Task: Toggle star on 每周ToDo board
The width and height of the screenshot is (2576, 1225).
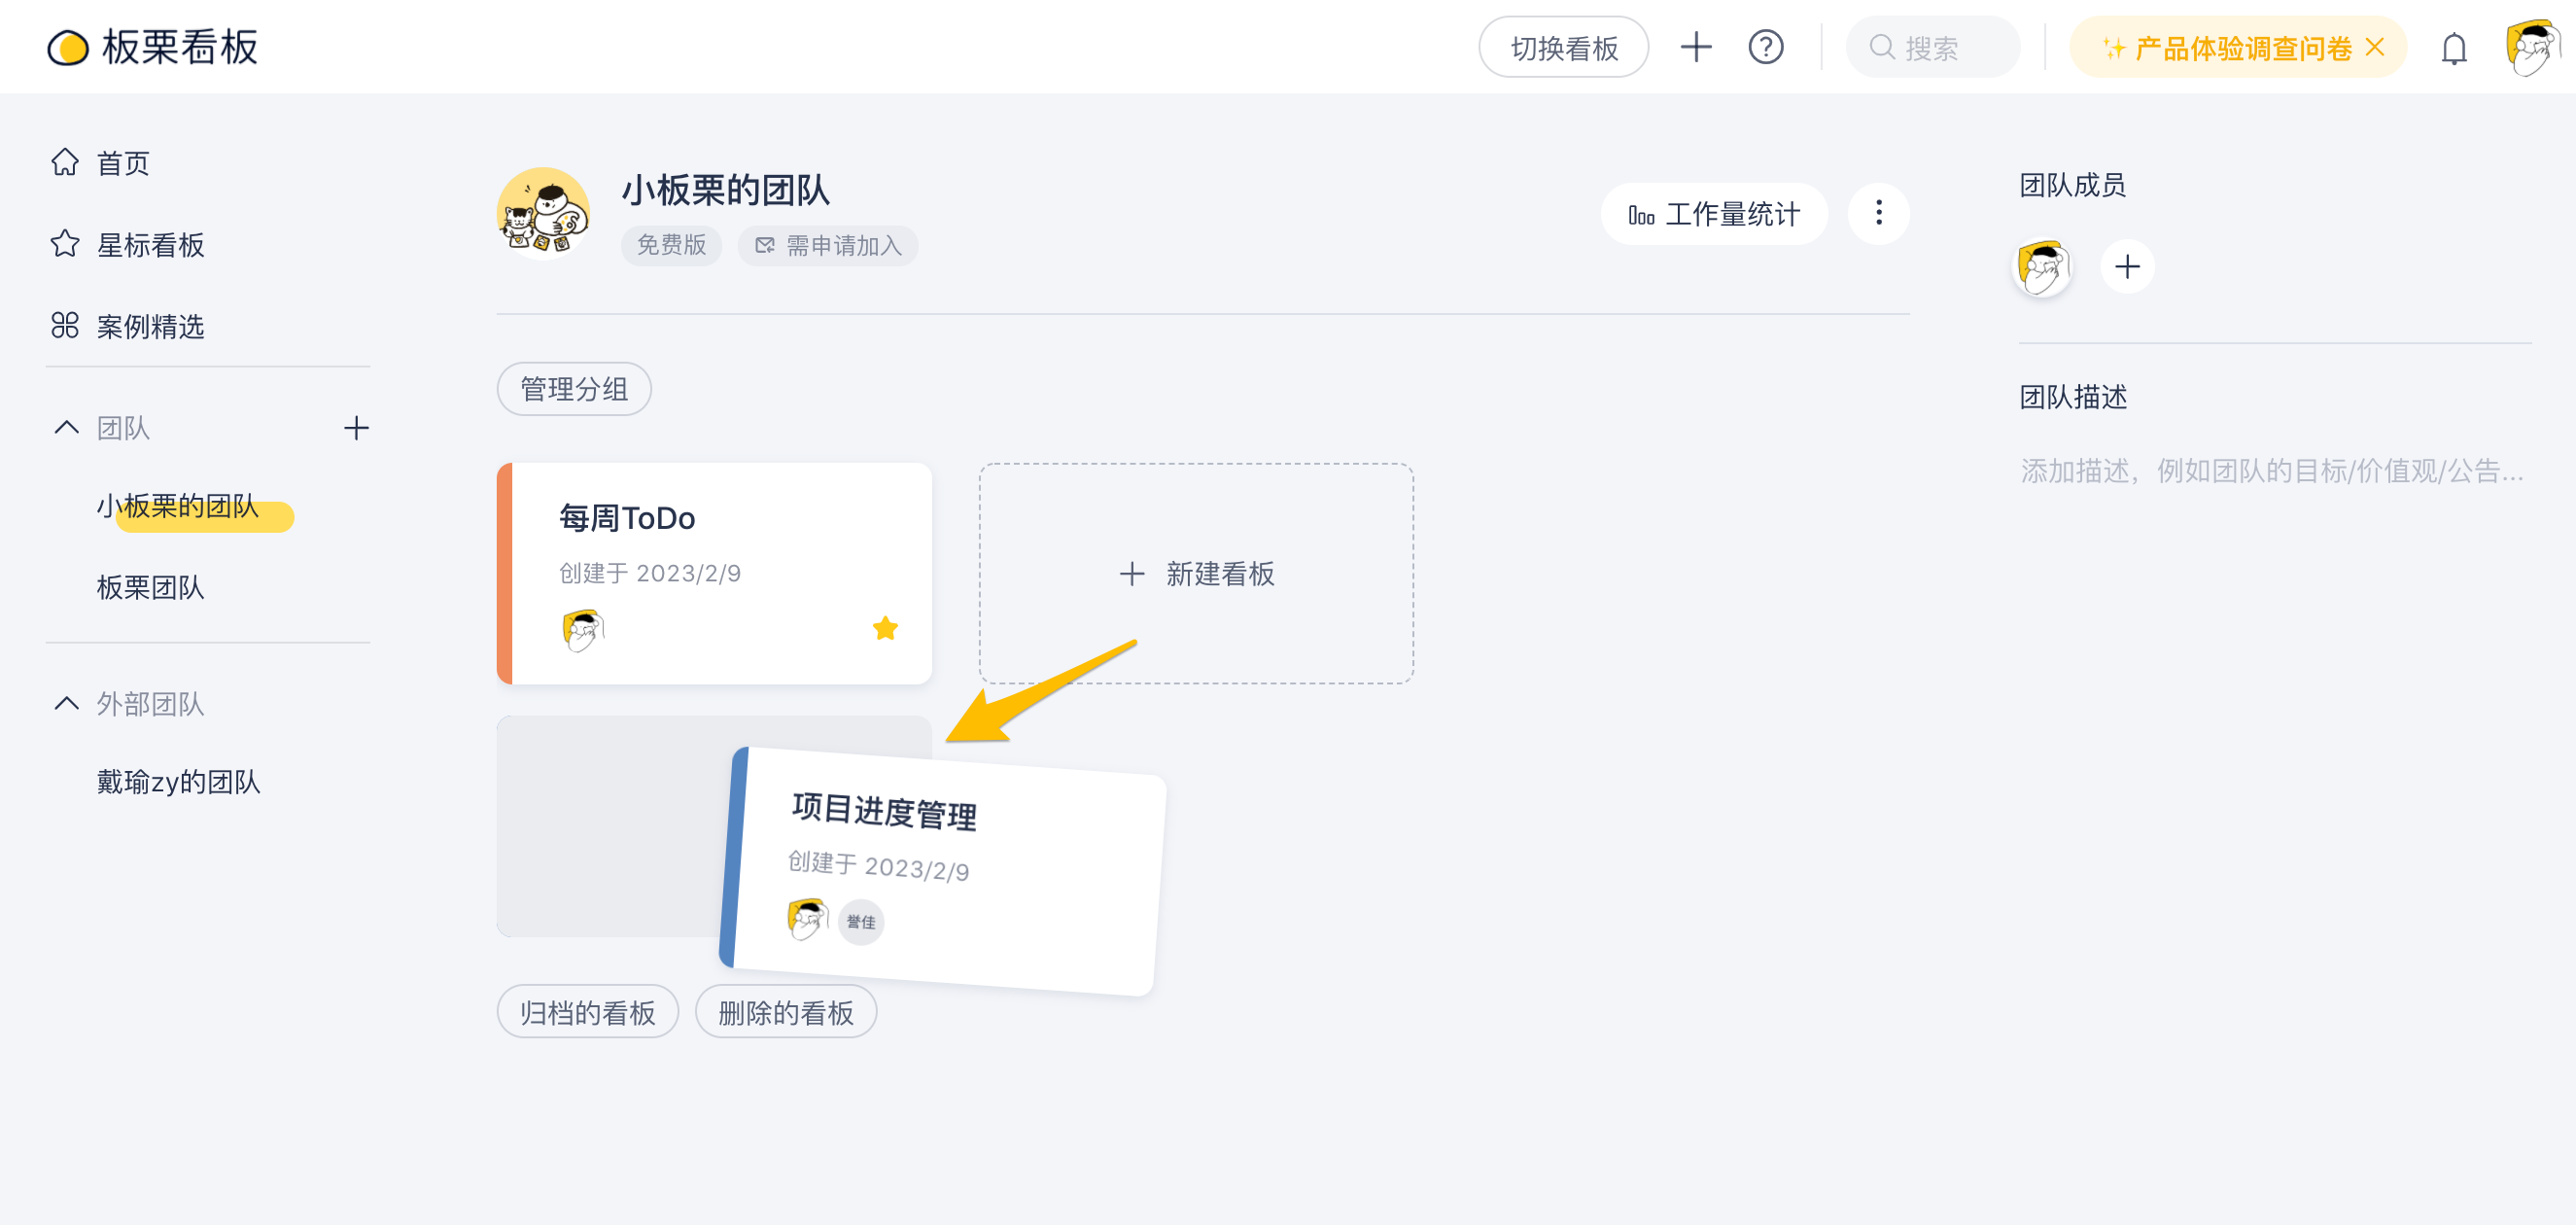Action: 885,628
